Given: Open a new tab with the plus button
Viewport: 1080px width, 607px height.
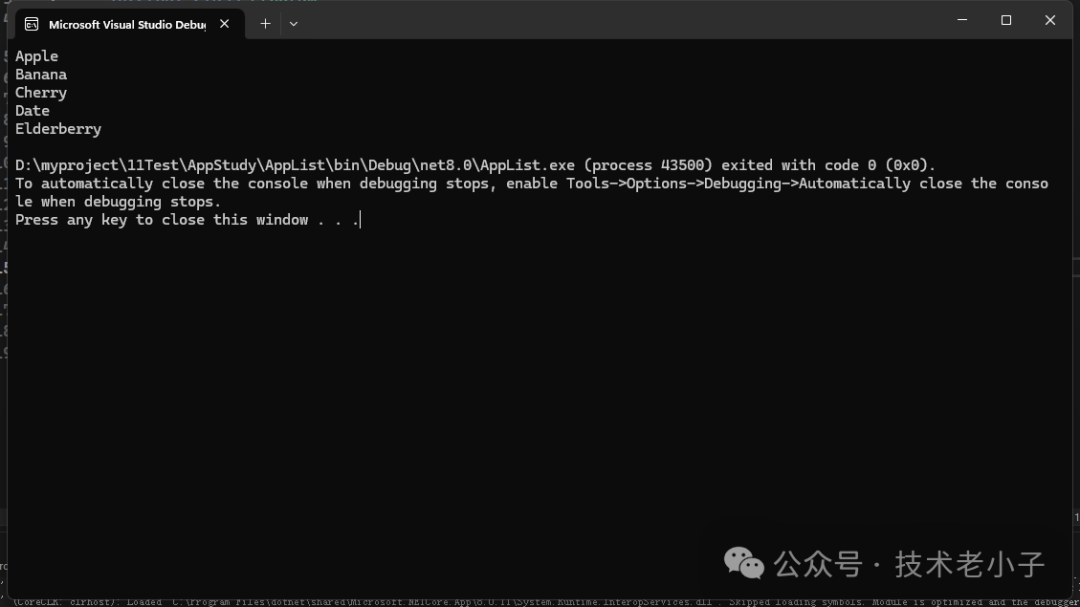Looking at the screenshot, I should tap(265, 23).
